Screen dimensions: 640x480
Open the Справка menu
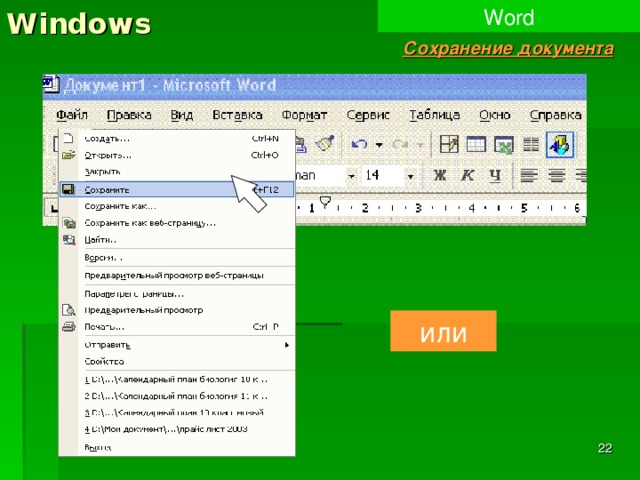coord(556,115)
